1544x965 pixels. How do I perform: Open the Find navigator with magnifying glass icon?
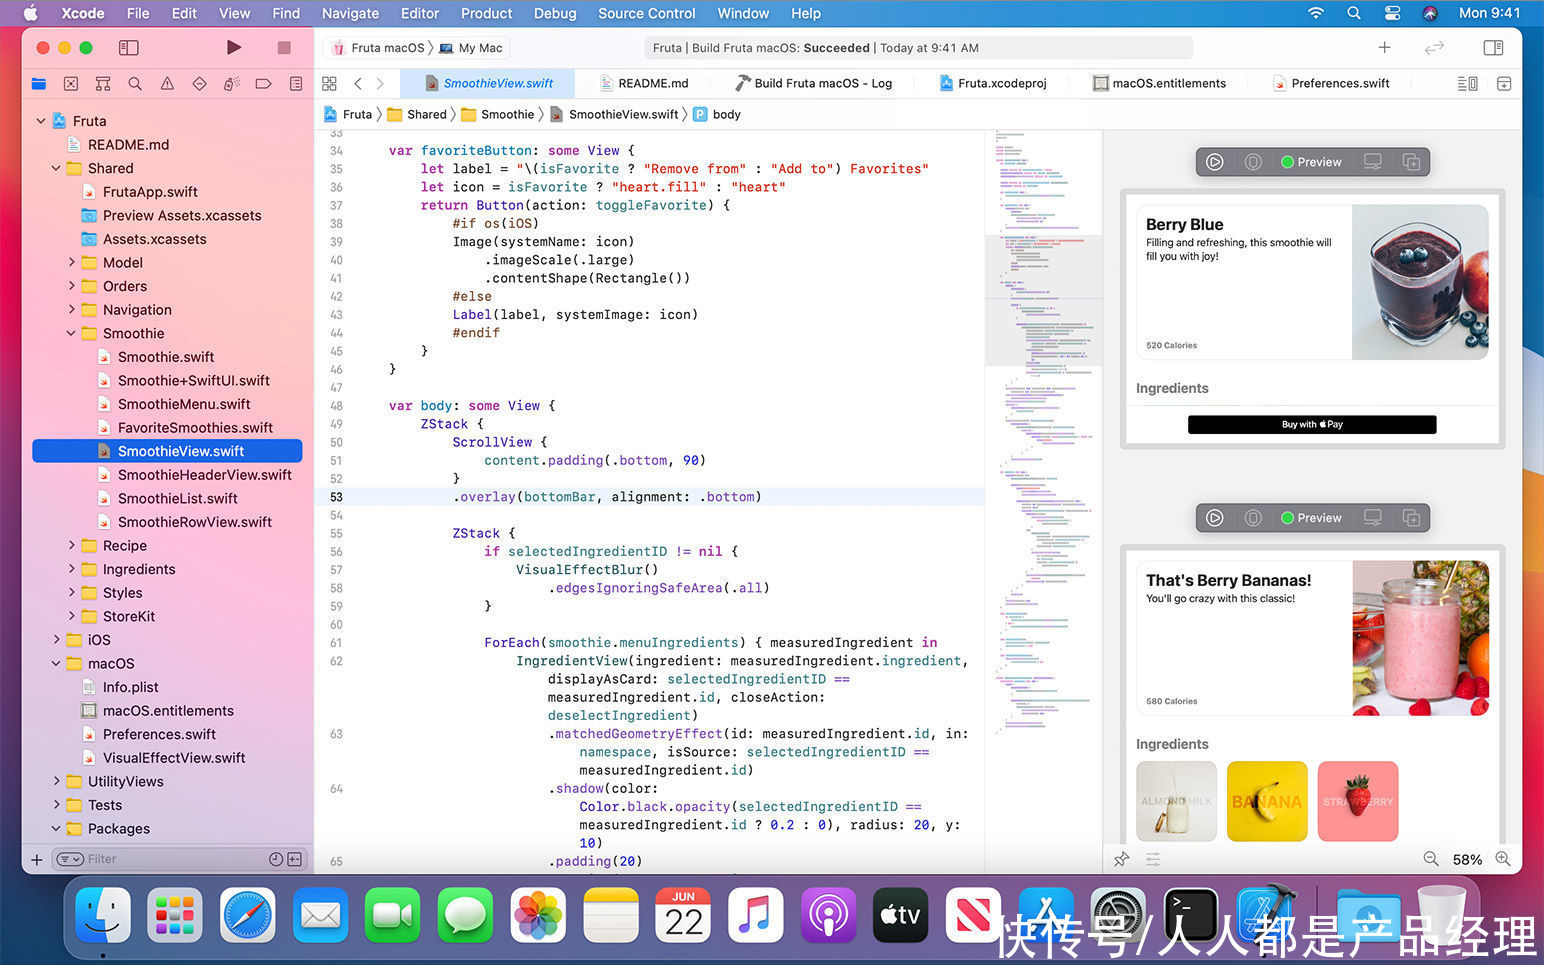pos(135,83)
